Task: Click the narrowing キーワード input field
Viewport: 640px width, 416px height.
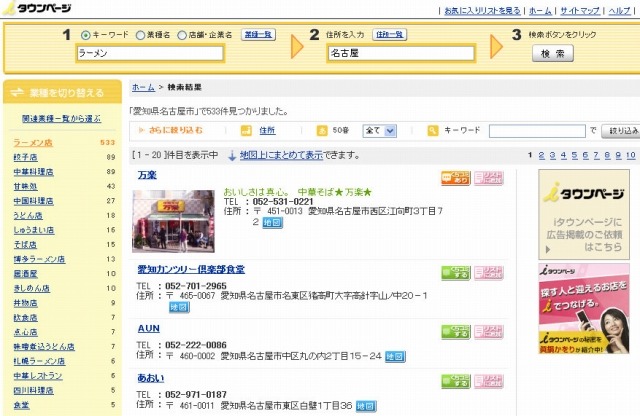Action: pos(537,131)
